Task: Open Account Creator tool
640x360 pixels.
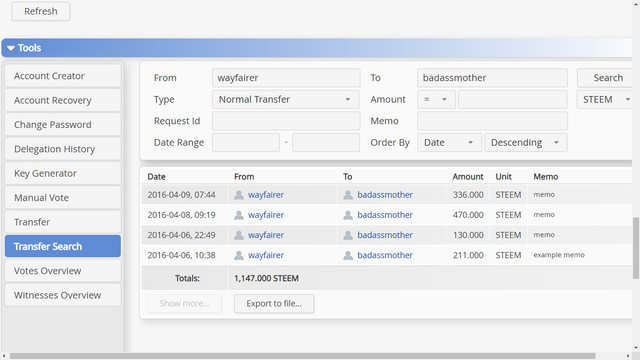Action: tap(63, 76)
